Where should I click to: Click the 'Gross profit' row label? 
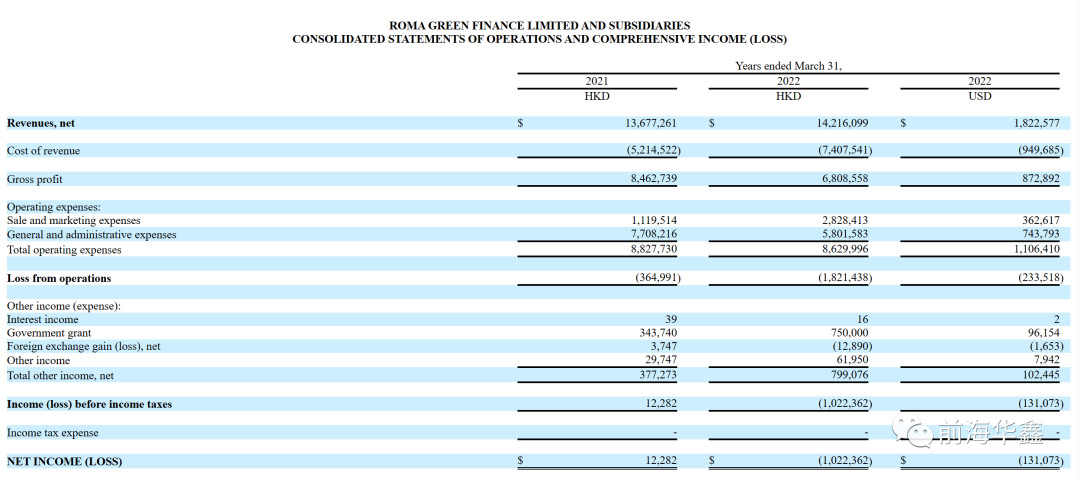[x=34, y=179]
